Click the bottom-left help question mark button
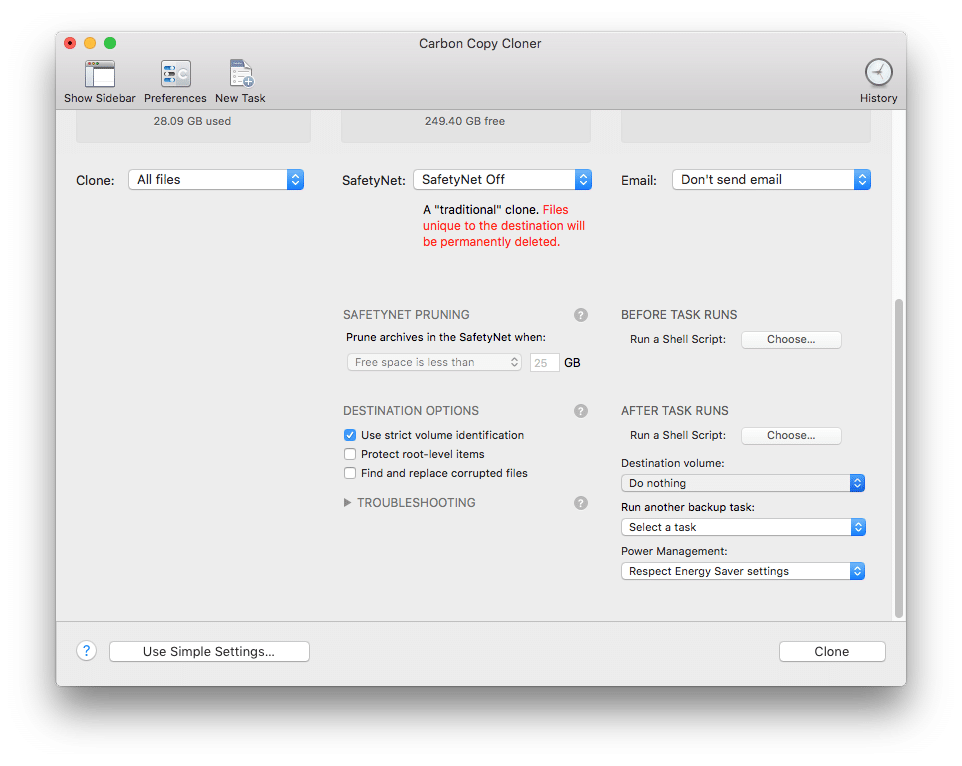Viewport: 962px width, 766px height. 86,651
